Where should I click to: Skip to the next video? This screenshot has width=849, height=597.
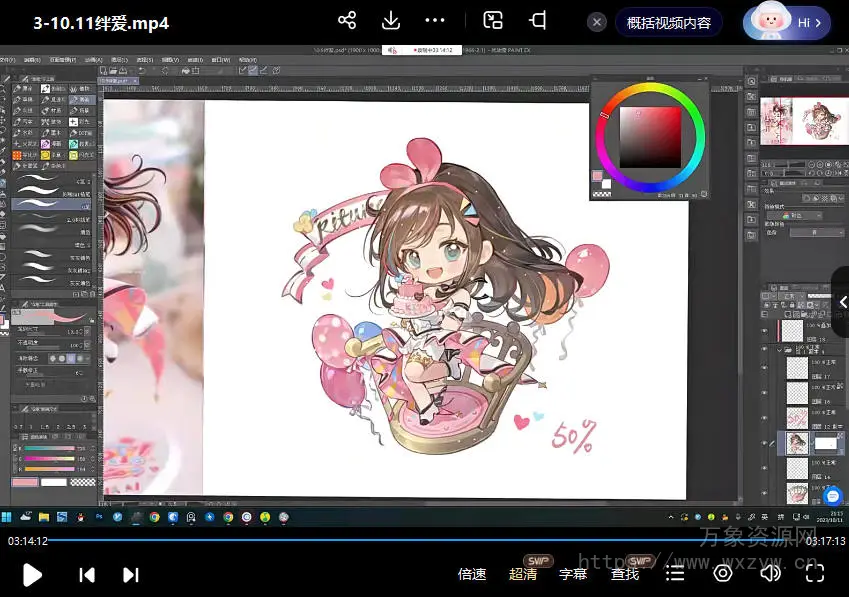131,574
